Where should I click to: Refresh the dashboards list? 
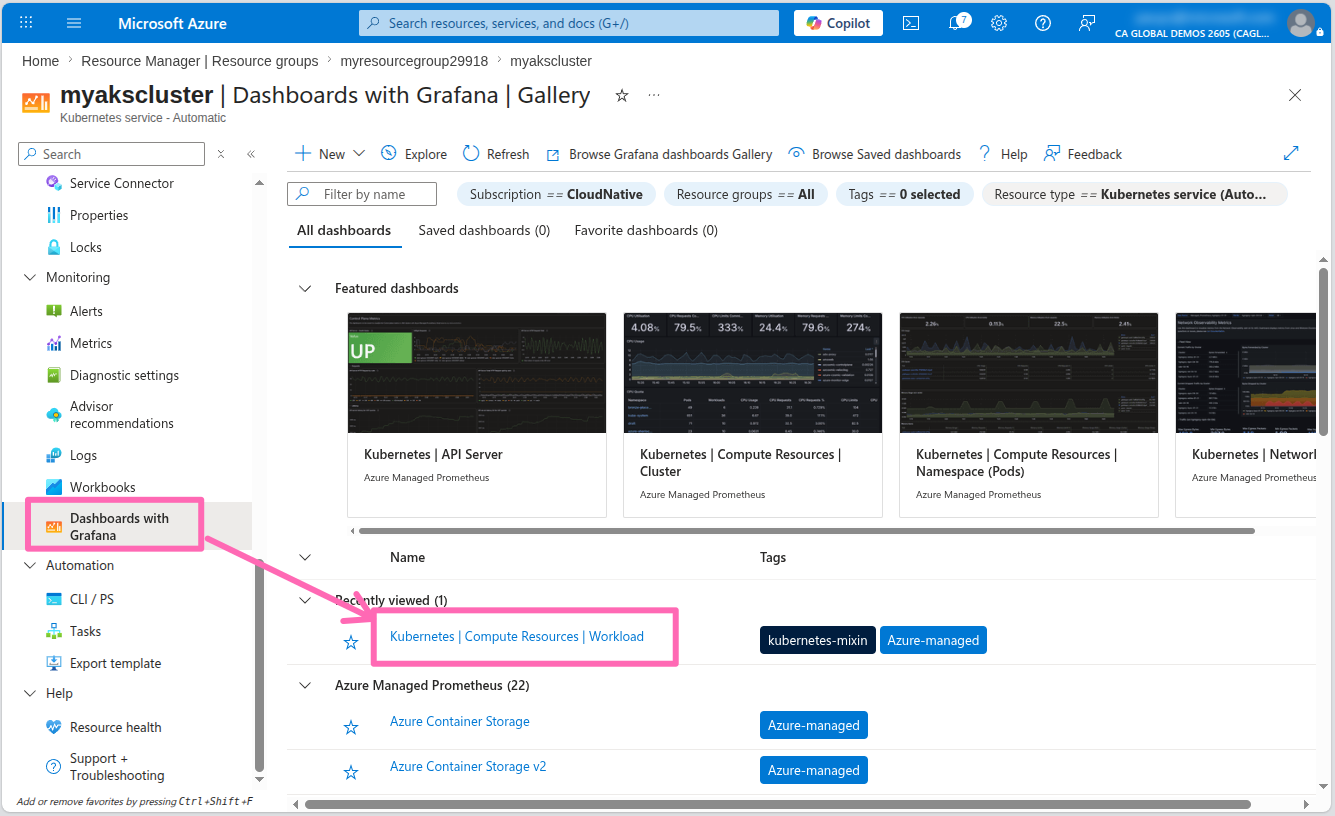(496, 154)
